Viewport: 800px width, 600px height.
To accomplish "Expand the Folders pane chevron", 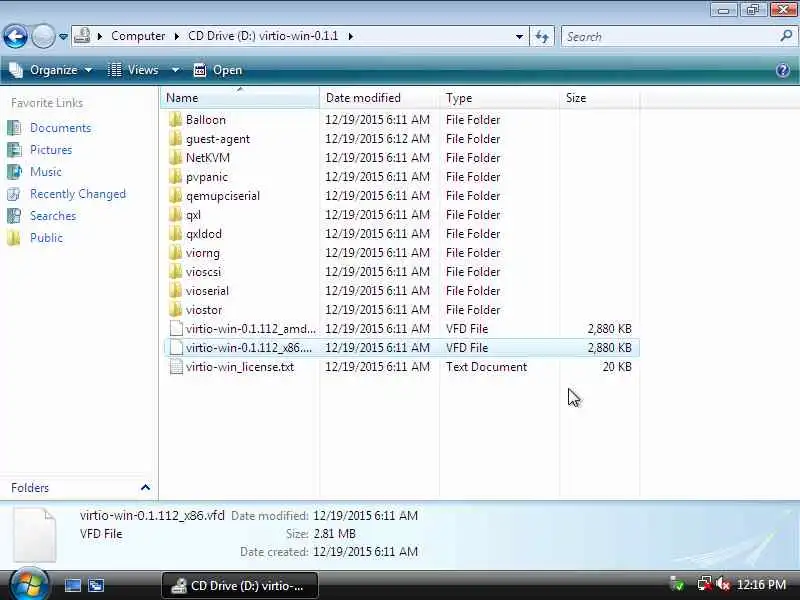I will 145,488.
